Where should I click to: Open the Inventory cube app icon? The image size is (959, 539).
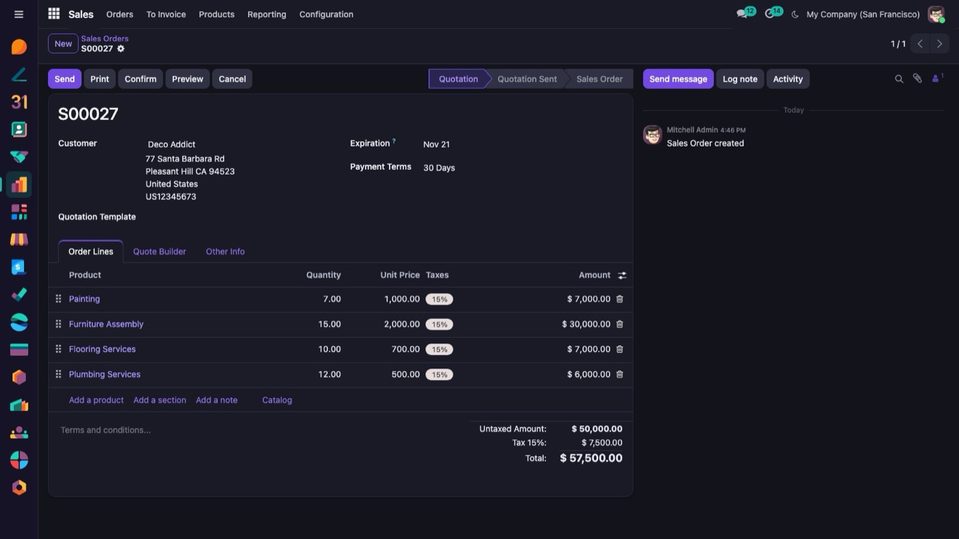click(19, 377)
